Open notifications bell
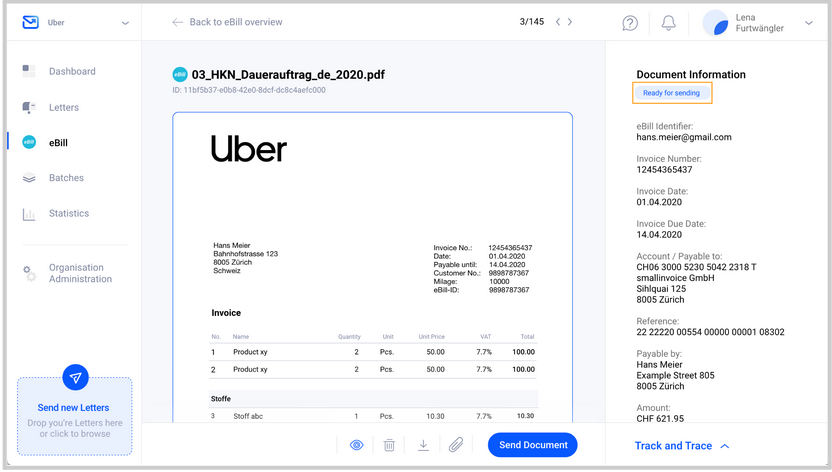 pos(669,23)
